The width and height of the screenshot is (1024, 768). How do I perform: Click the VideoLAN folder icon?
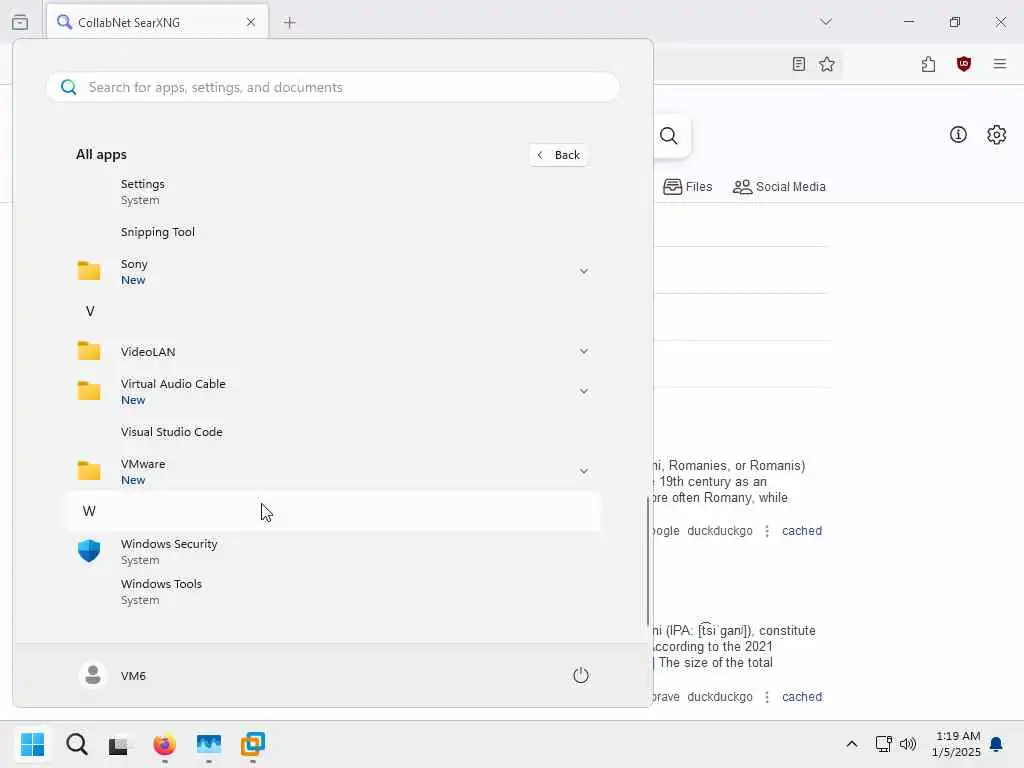coord(89,351)
